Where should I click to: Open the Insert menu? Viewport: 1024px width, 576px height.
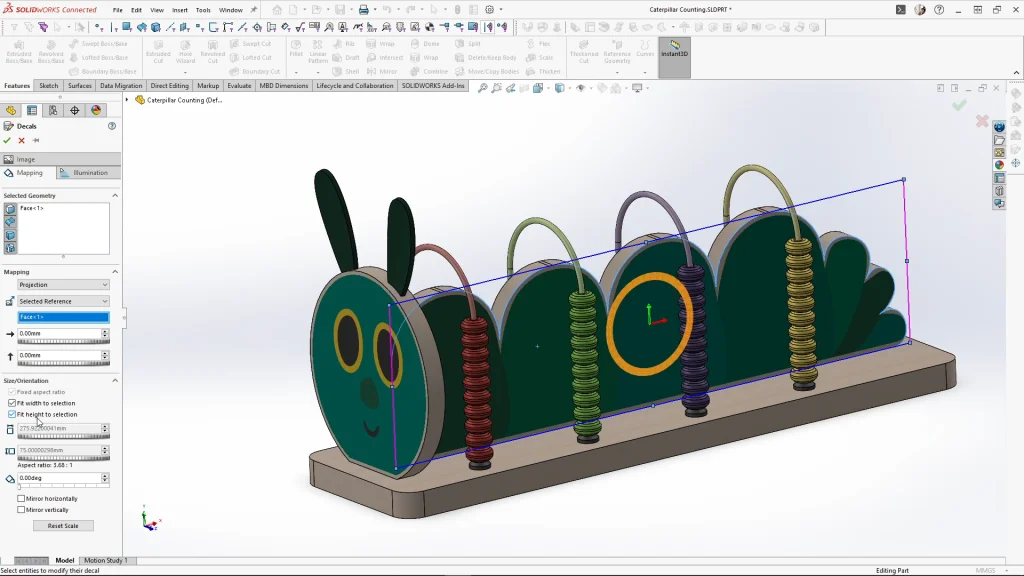click(x=180, y=10)
